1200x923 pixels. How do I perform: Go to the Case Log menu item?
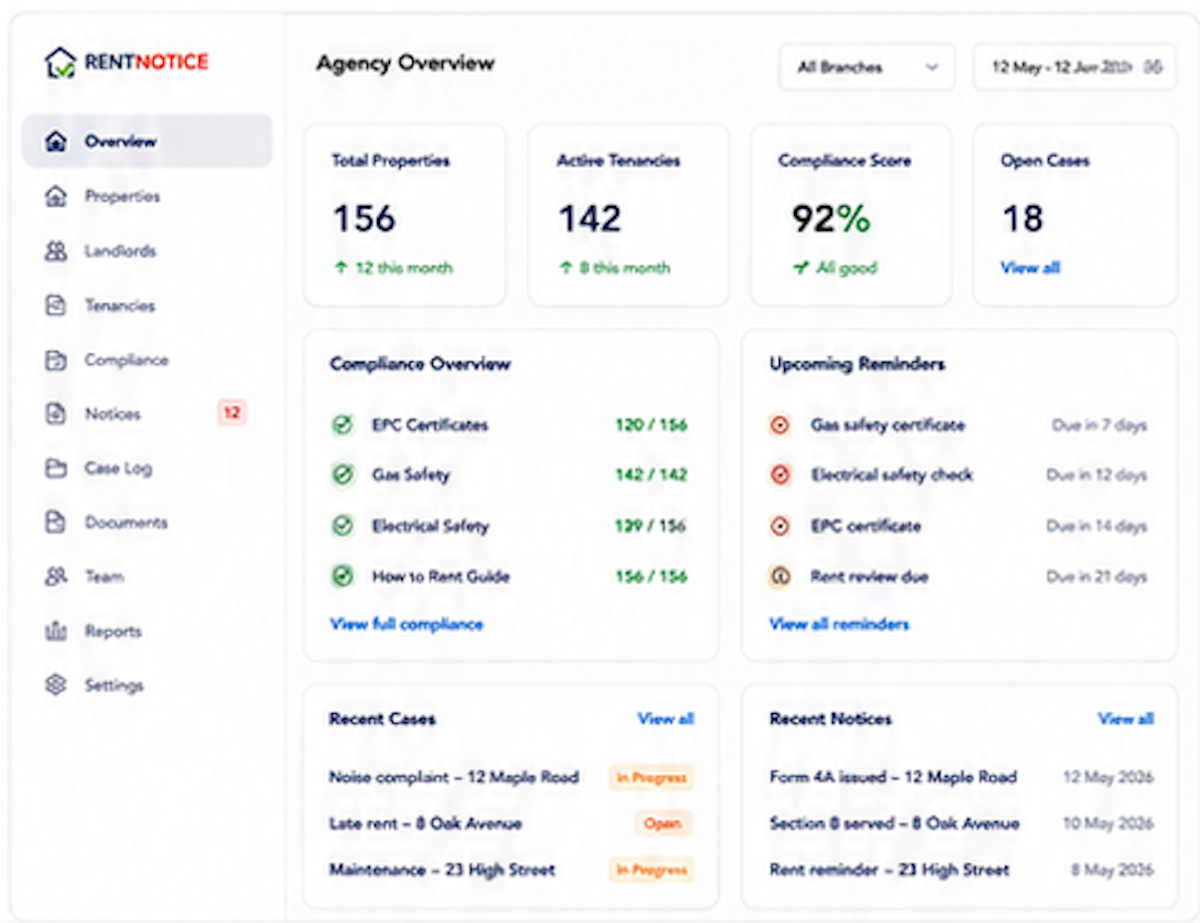point(148,468)
